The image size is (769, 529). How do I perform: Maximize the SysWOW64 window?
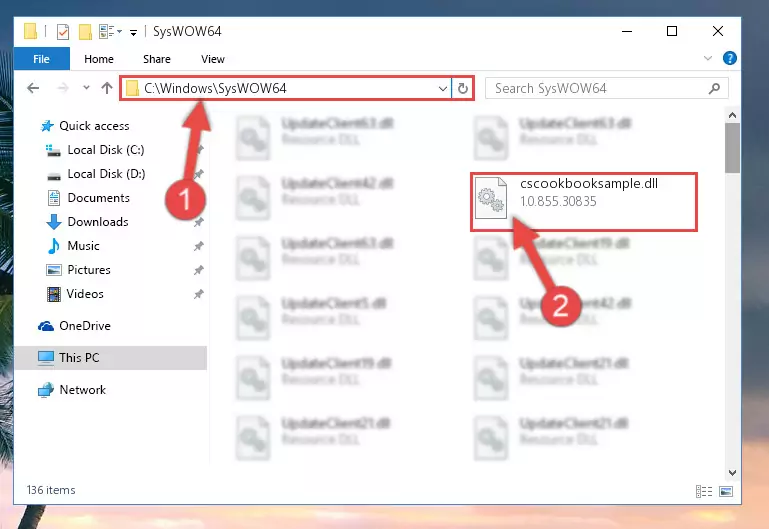pyautogui.click(x=672, y=31)
